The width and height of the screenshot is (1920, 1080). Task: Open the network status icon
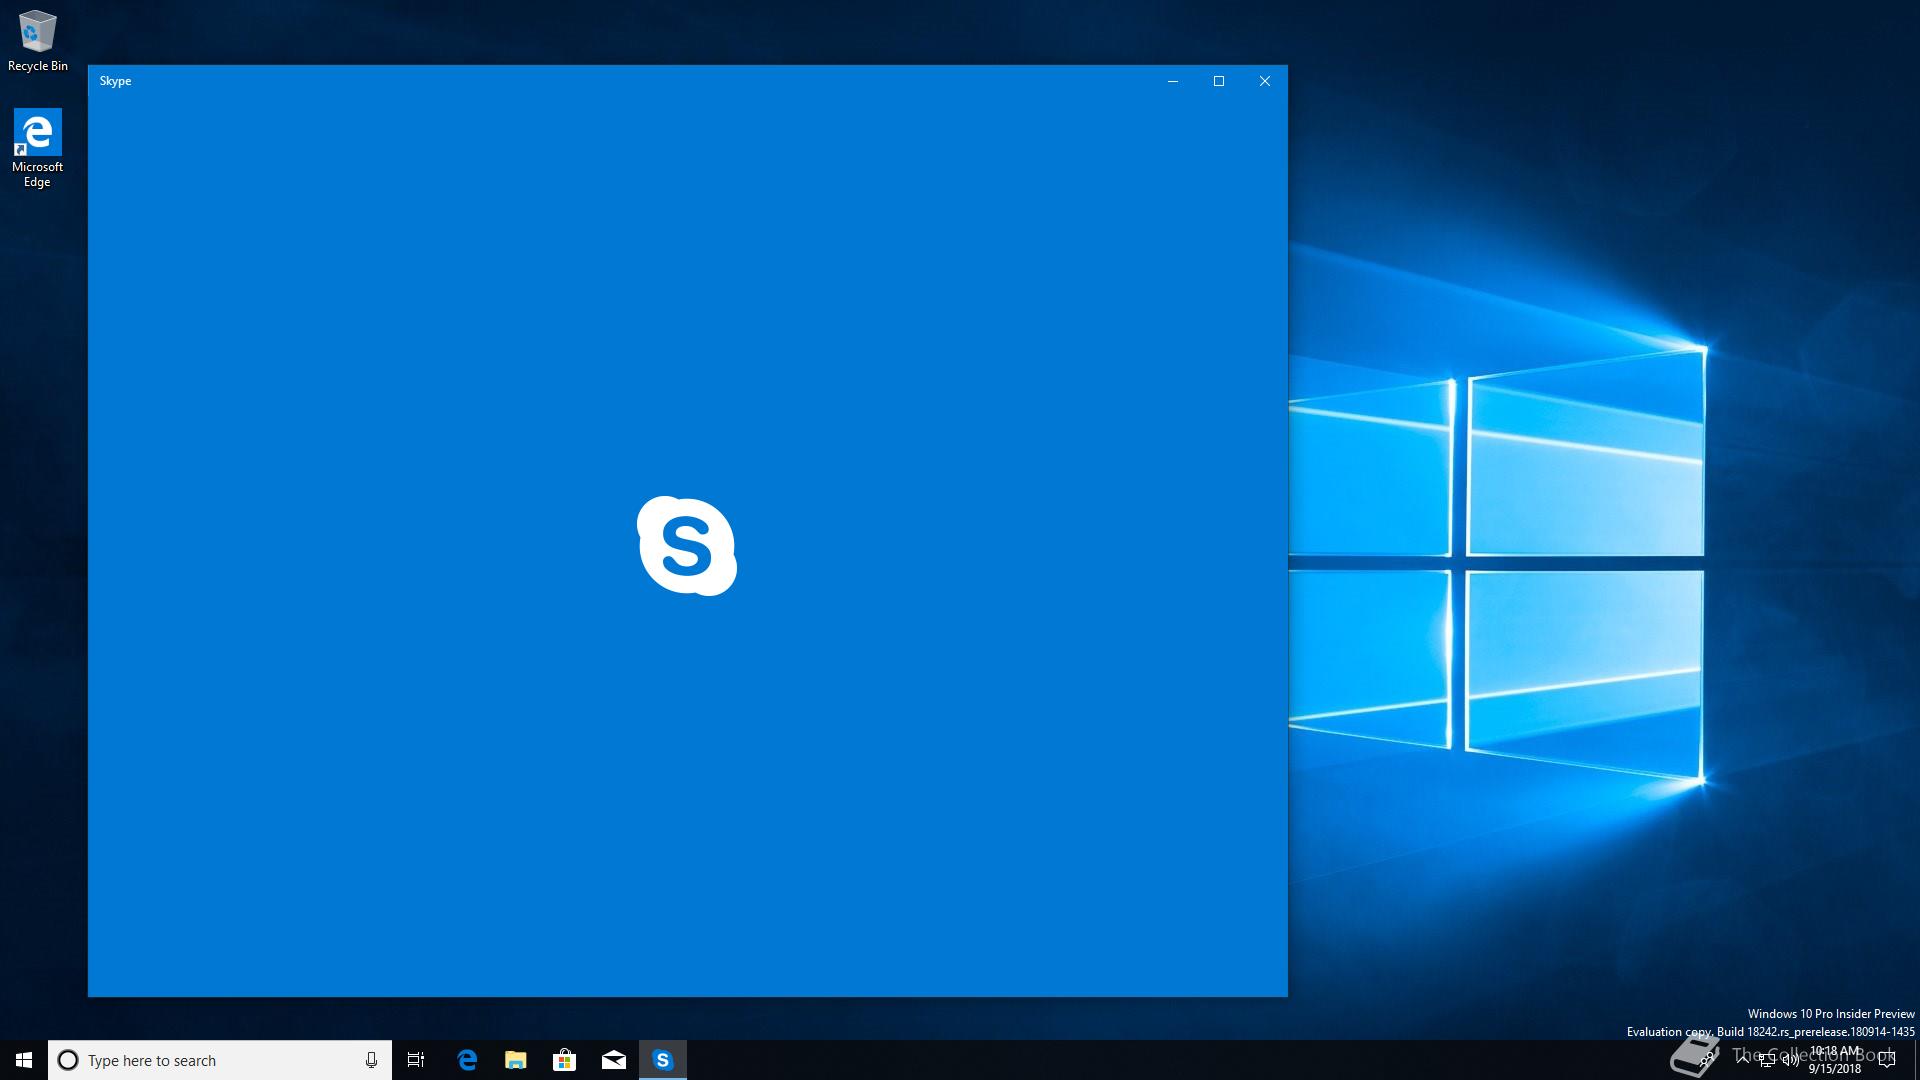[x=1767, y=1060]
